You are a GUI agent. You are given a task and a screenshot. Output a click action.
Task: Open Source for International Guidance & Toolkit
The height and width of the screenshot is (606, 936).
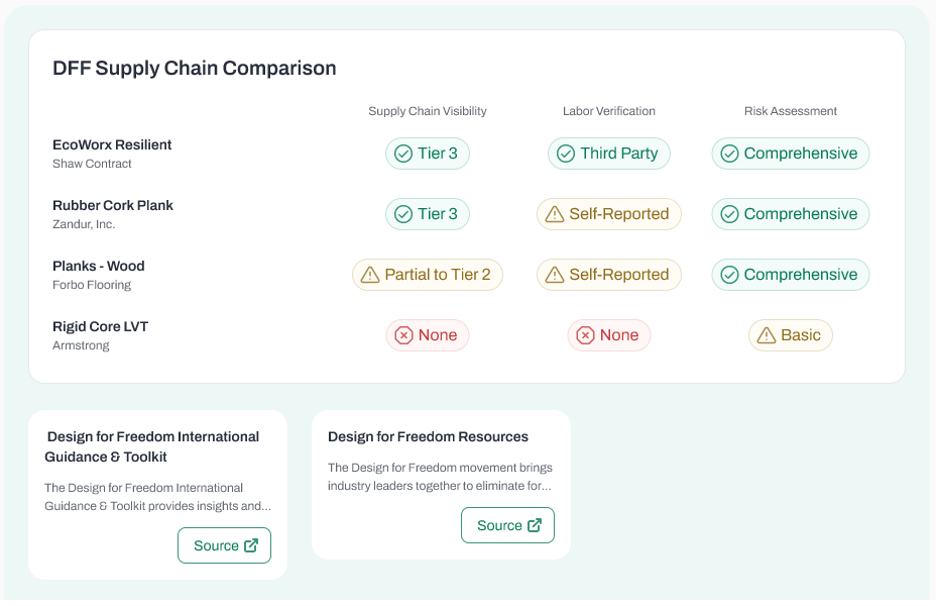(224, 545)
